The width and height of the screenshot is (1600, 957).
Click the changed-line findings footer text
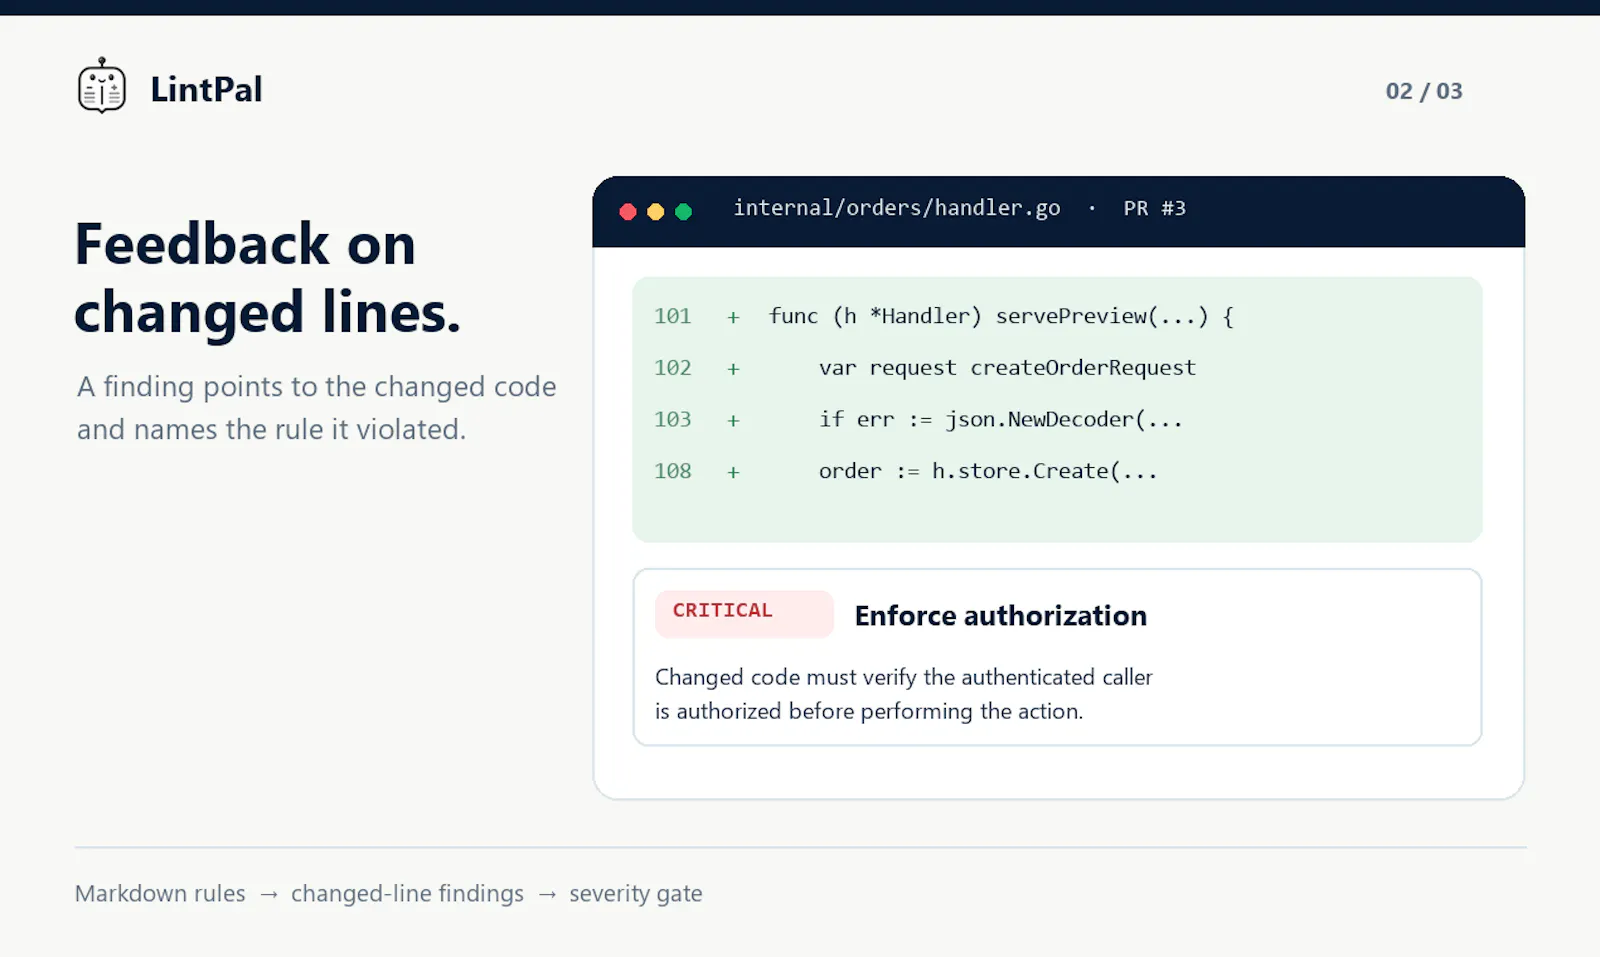tap(407, 893)
